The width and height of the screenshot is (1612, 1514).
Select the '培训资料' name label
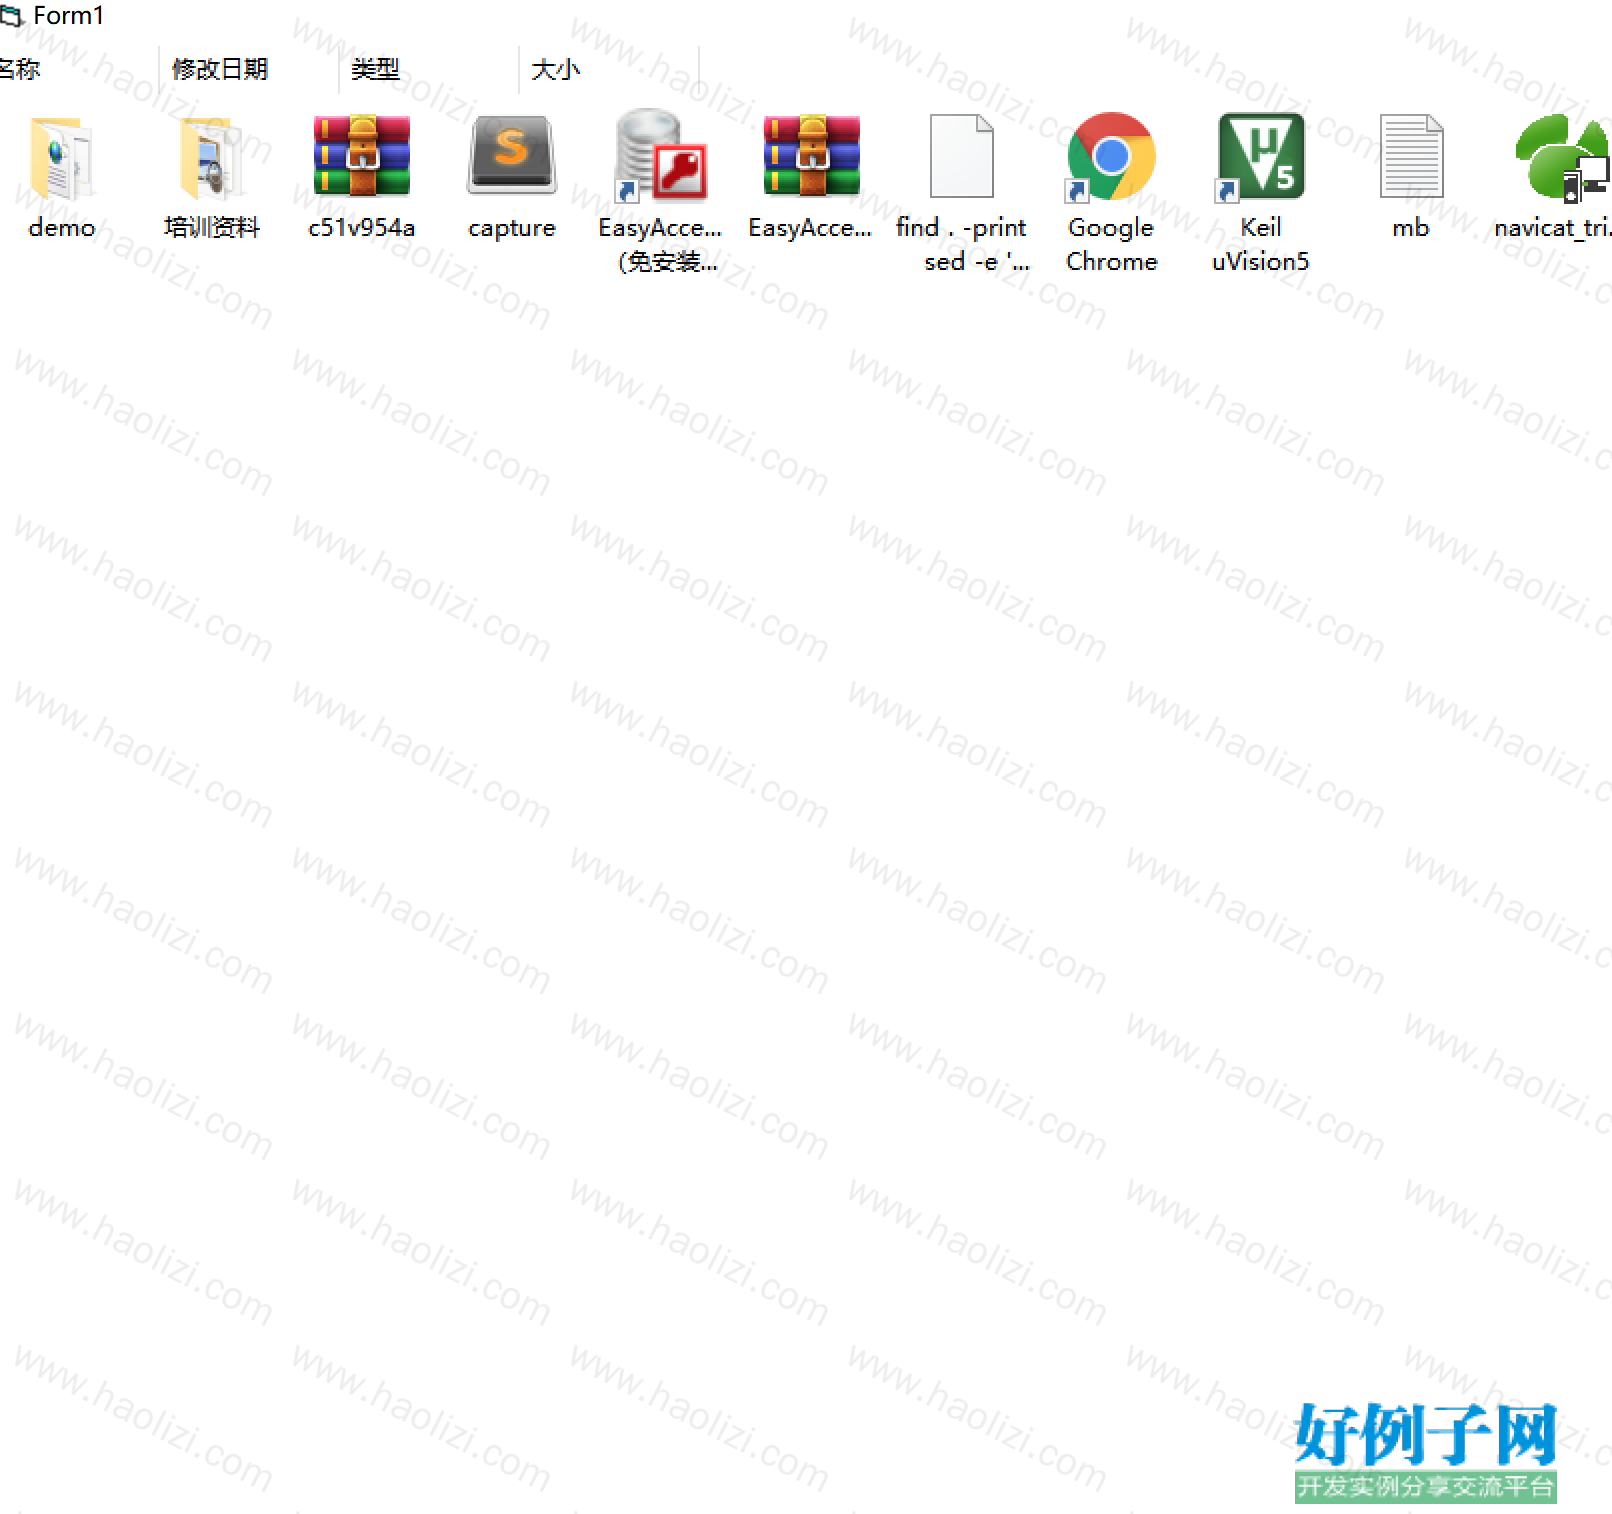212,228
